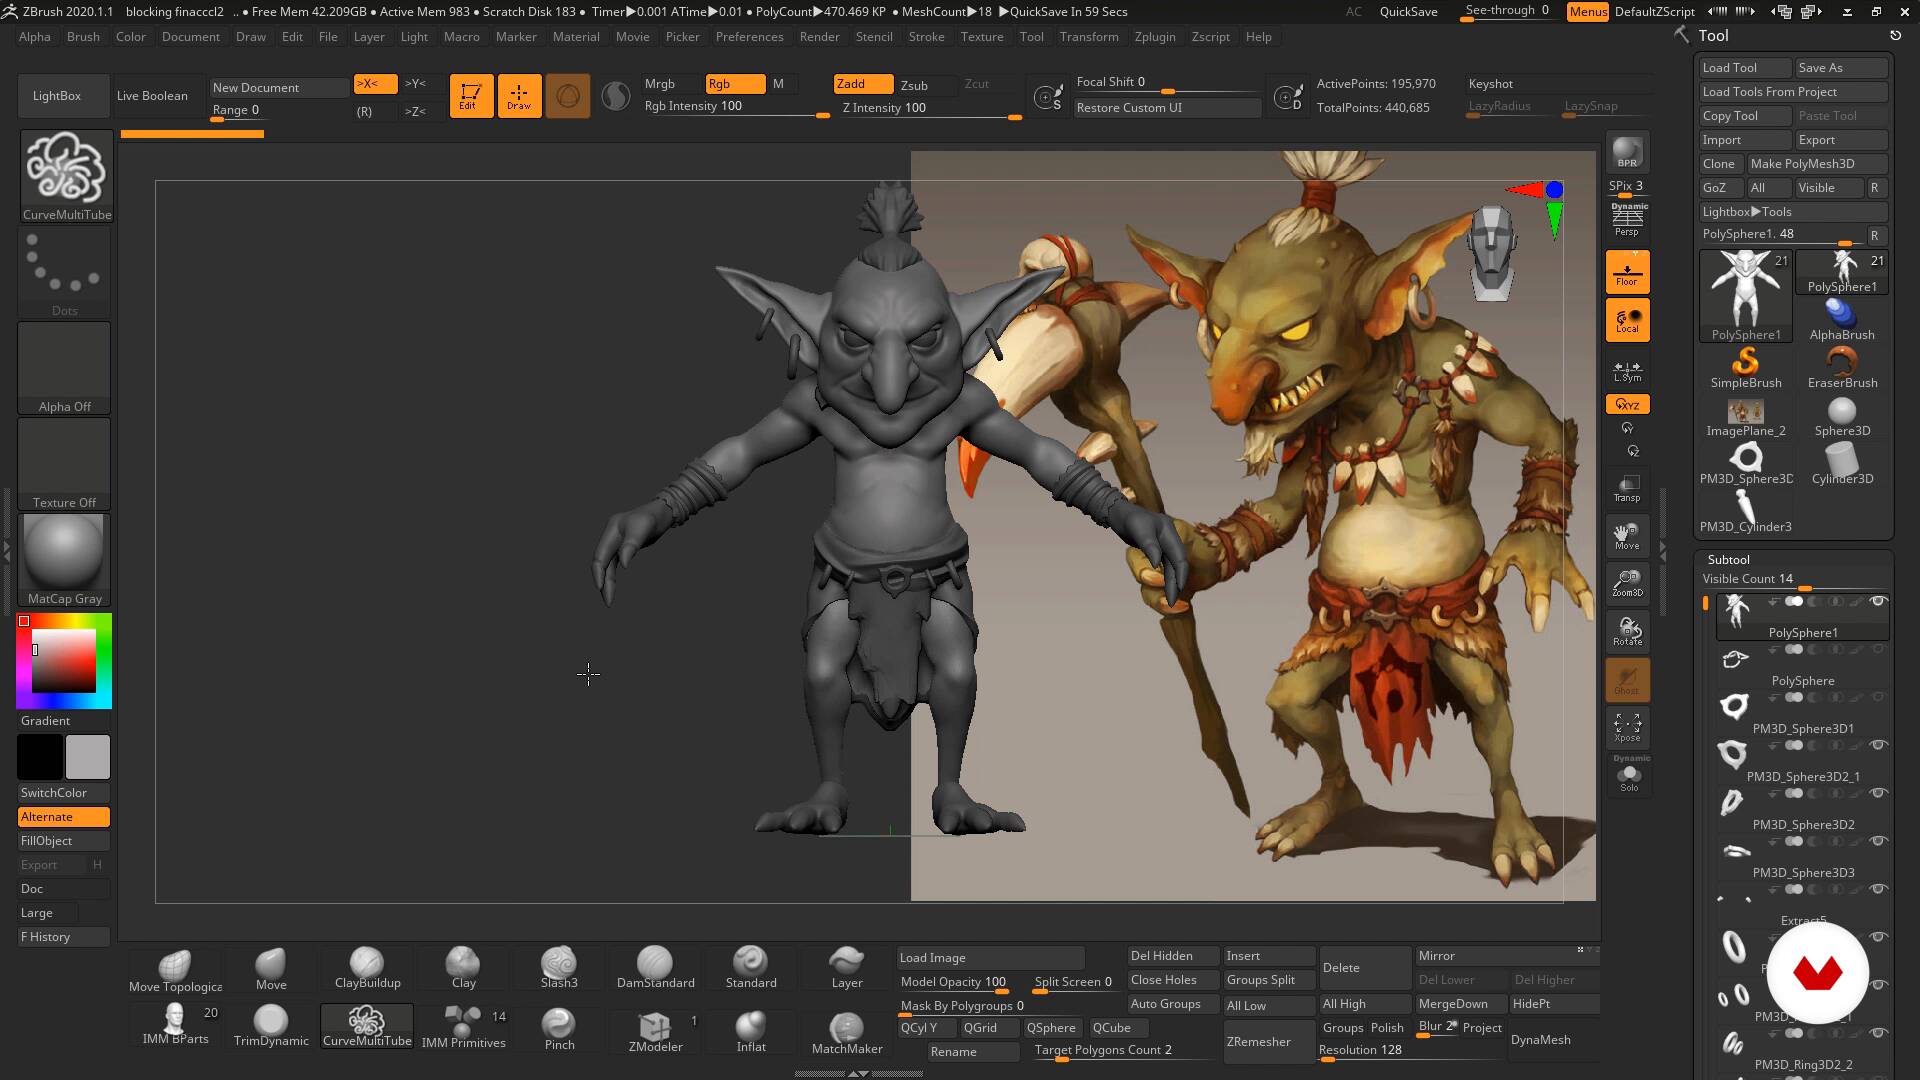Select the ClayBuildup brush
Screen dimensions: 1920x1080
[367, 968]
